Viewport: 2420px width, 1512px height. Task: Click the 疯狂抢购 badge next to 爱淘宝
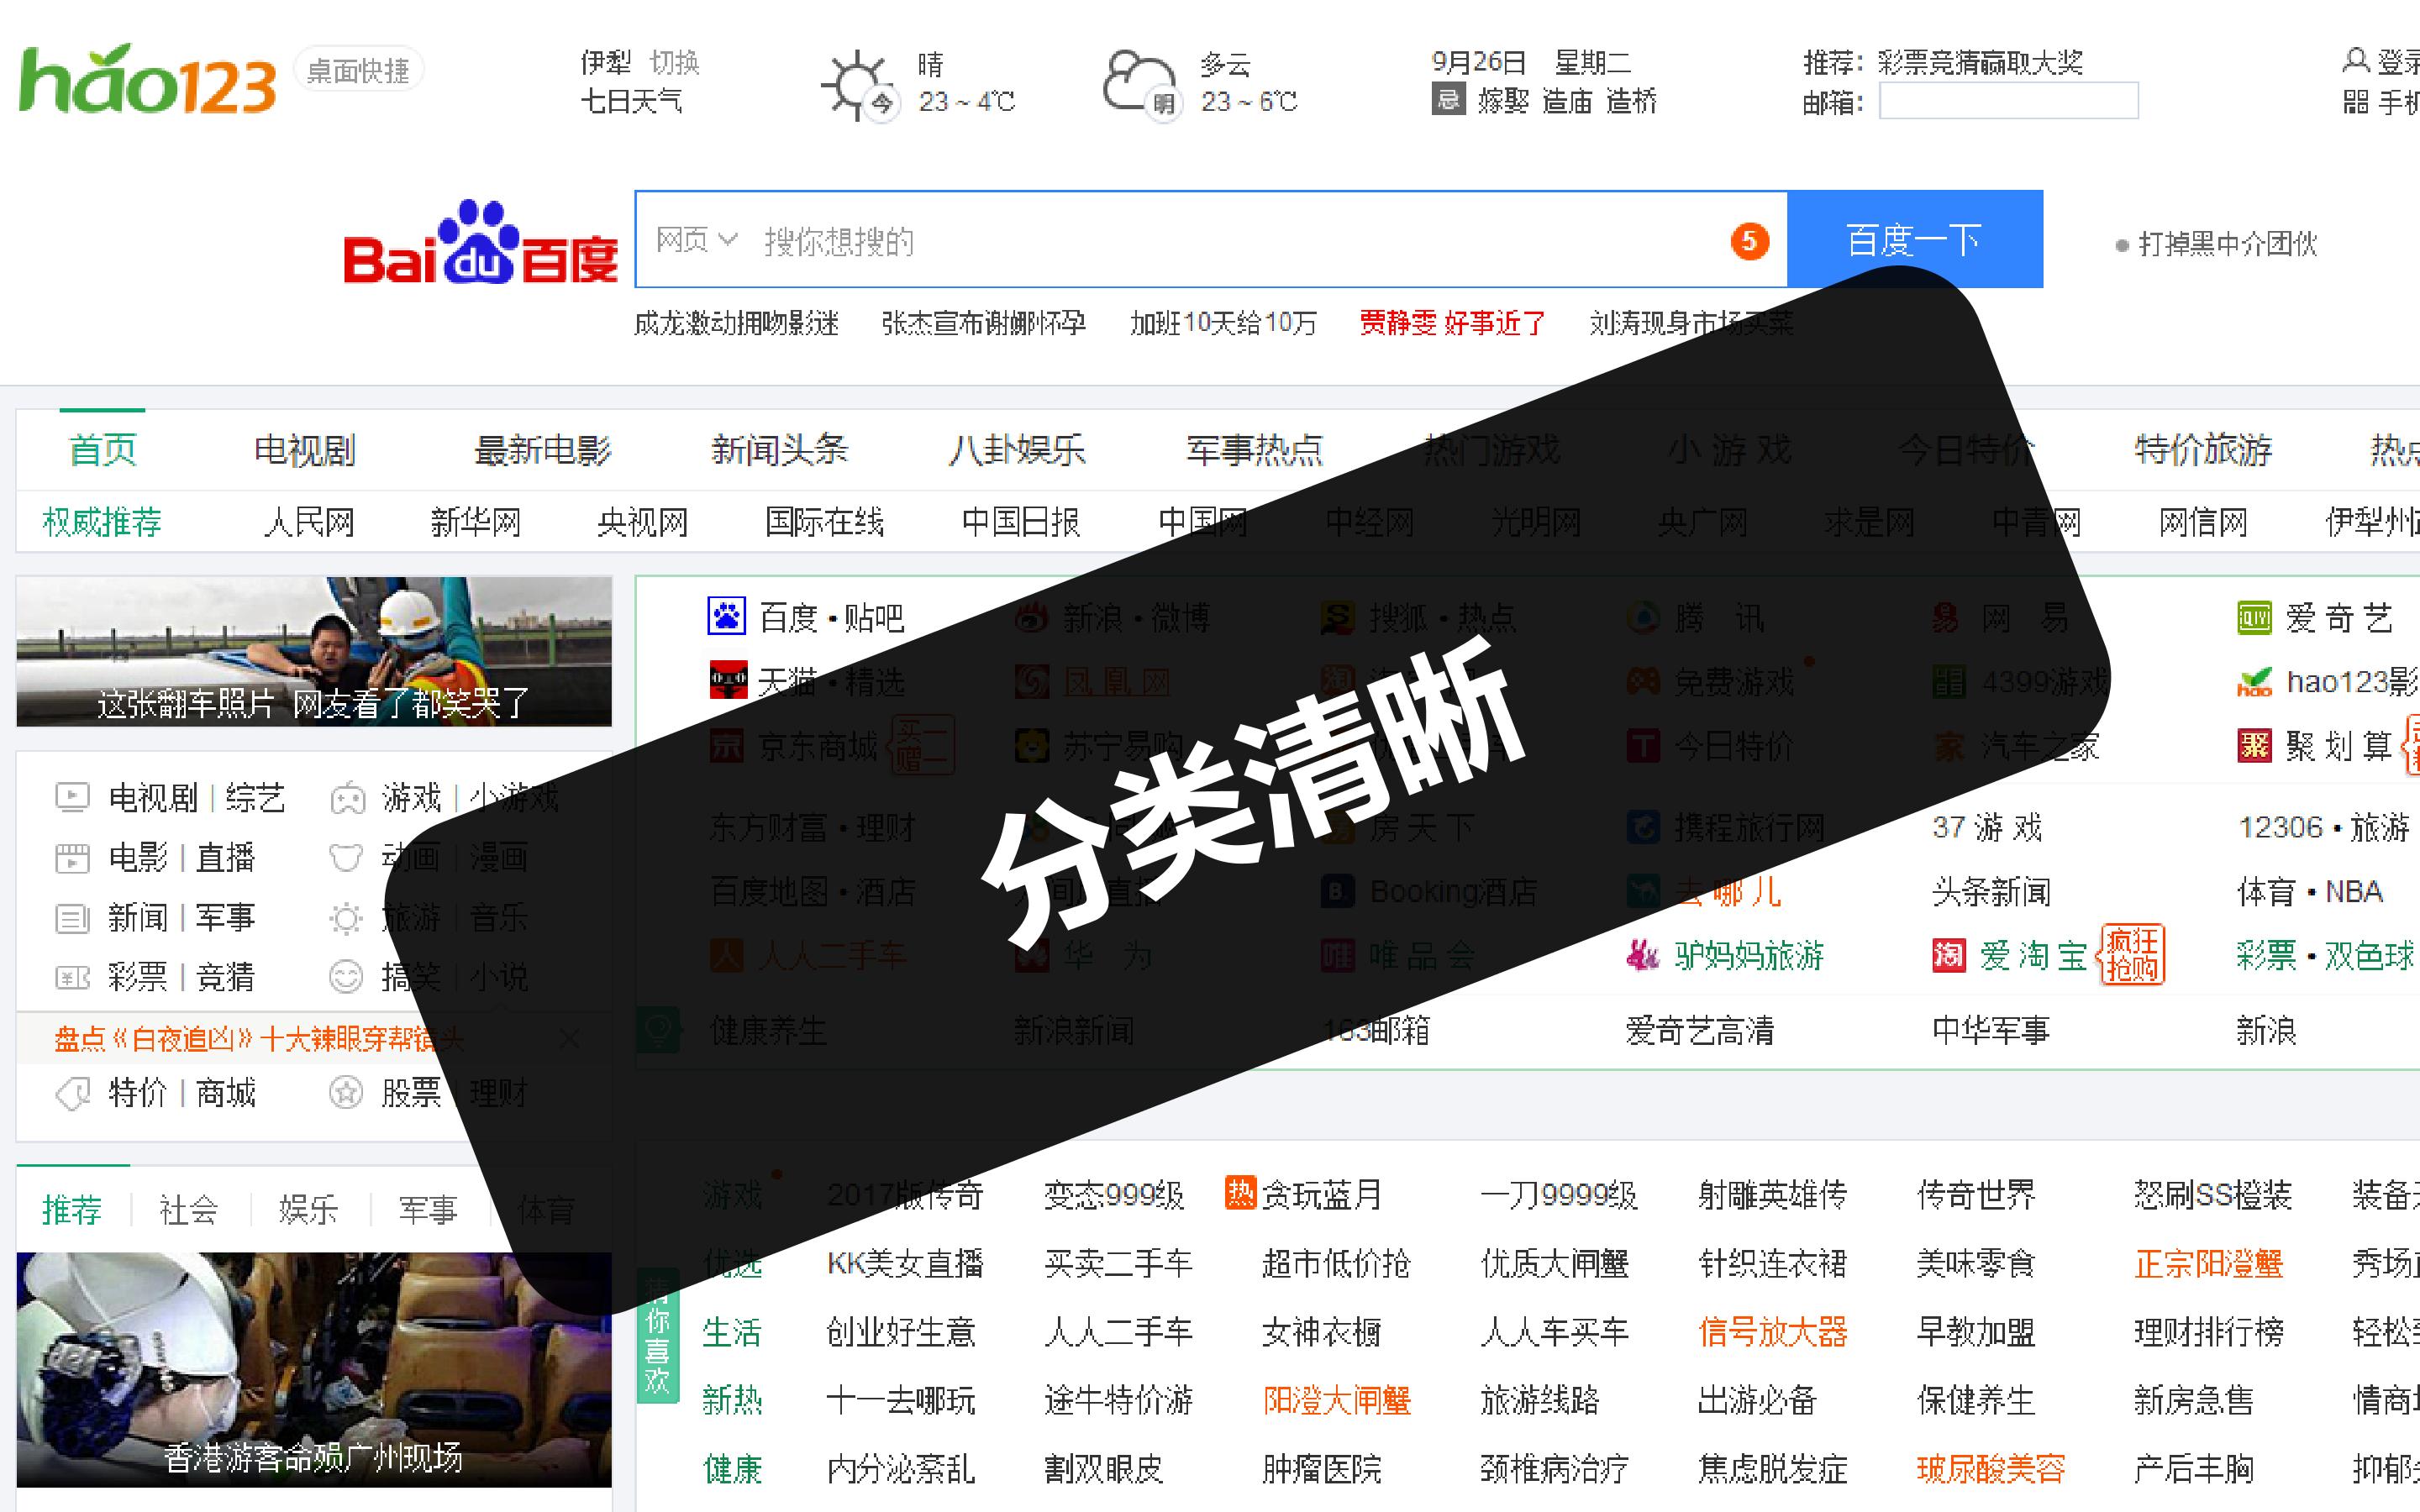[2131, 955]
